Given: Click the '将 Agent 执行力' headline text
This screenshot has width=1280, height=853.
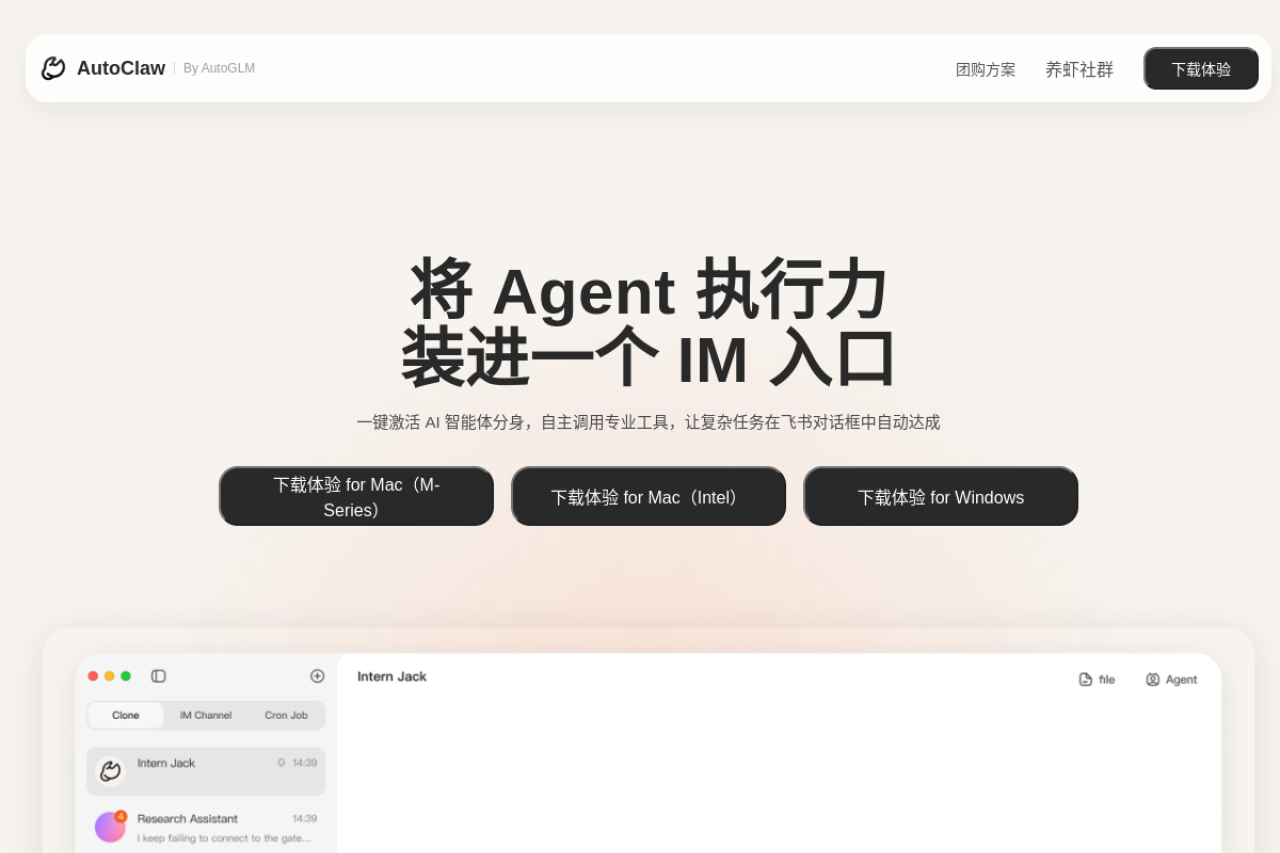Looking at the screenshot, I should 648,291.
